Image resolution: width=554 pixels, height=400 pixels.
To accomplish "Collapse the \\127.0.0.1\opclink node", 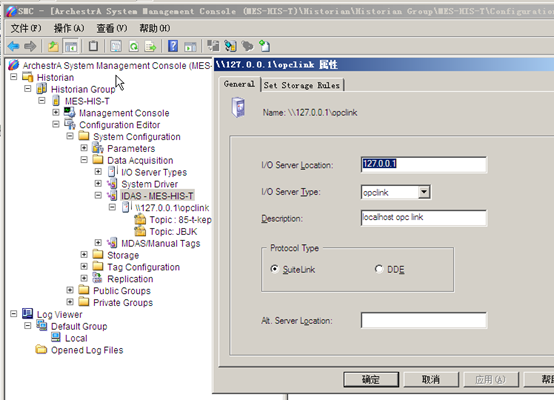I will click(x=112, y=207).
